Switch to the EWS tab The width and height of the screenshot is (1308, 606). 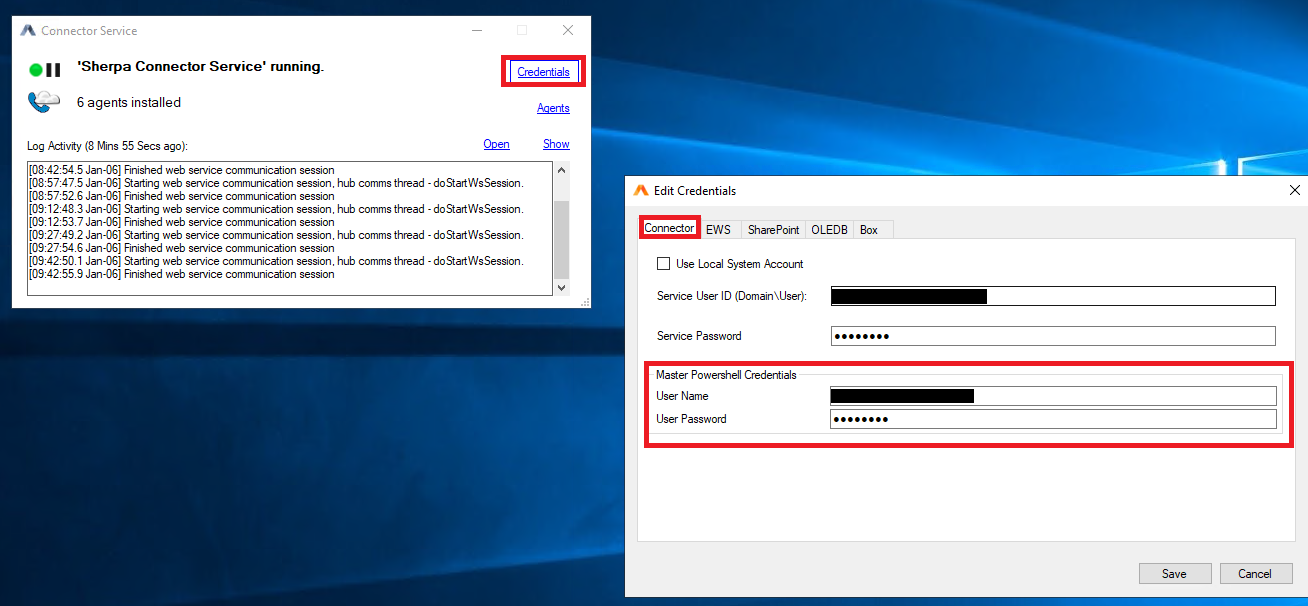tap(718, 230)
